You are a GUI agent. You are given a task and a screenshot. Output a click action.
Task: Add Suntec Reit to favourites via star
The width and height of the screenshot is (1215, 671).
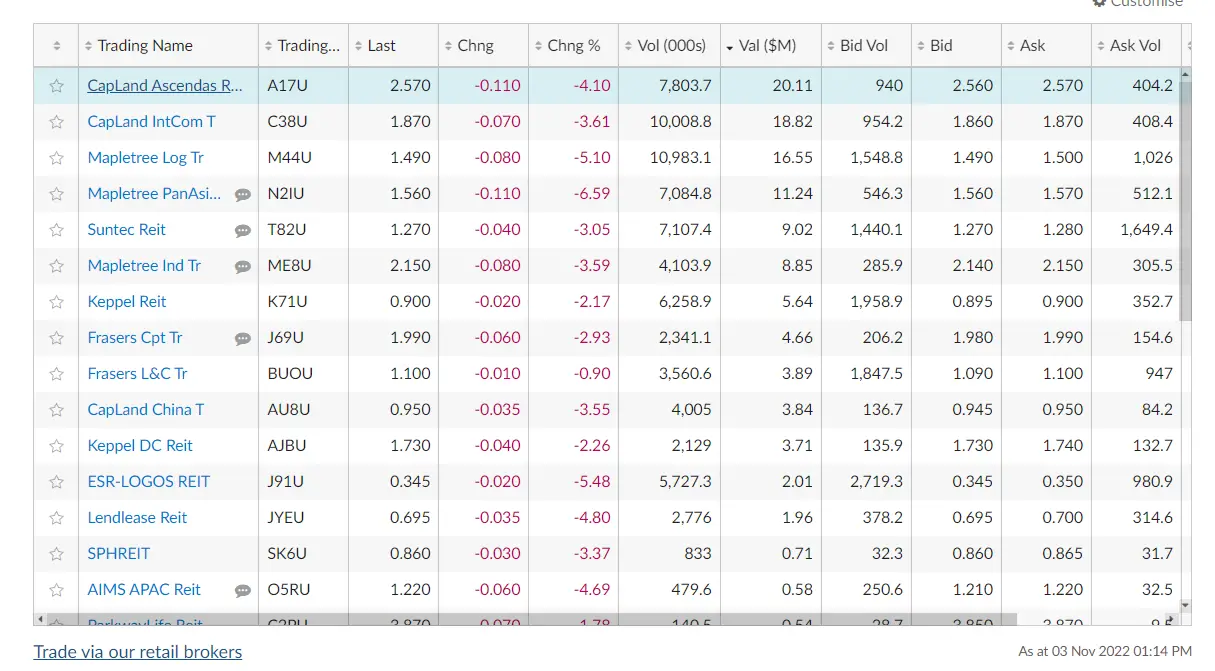56,230
